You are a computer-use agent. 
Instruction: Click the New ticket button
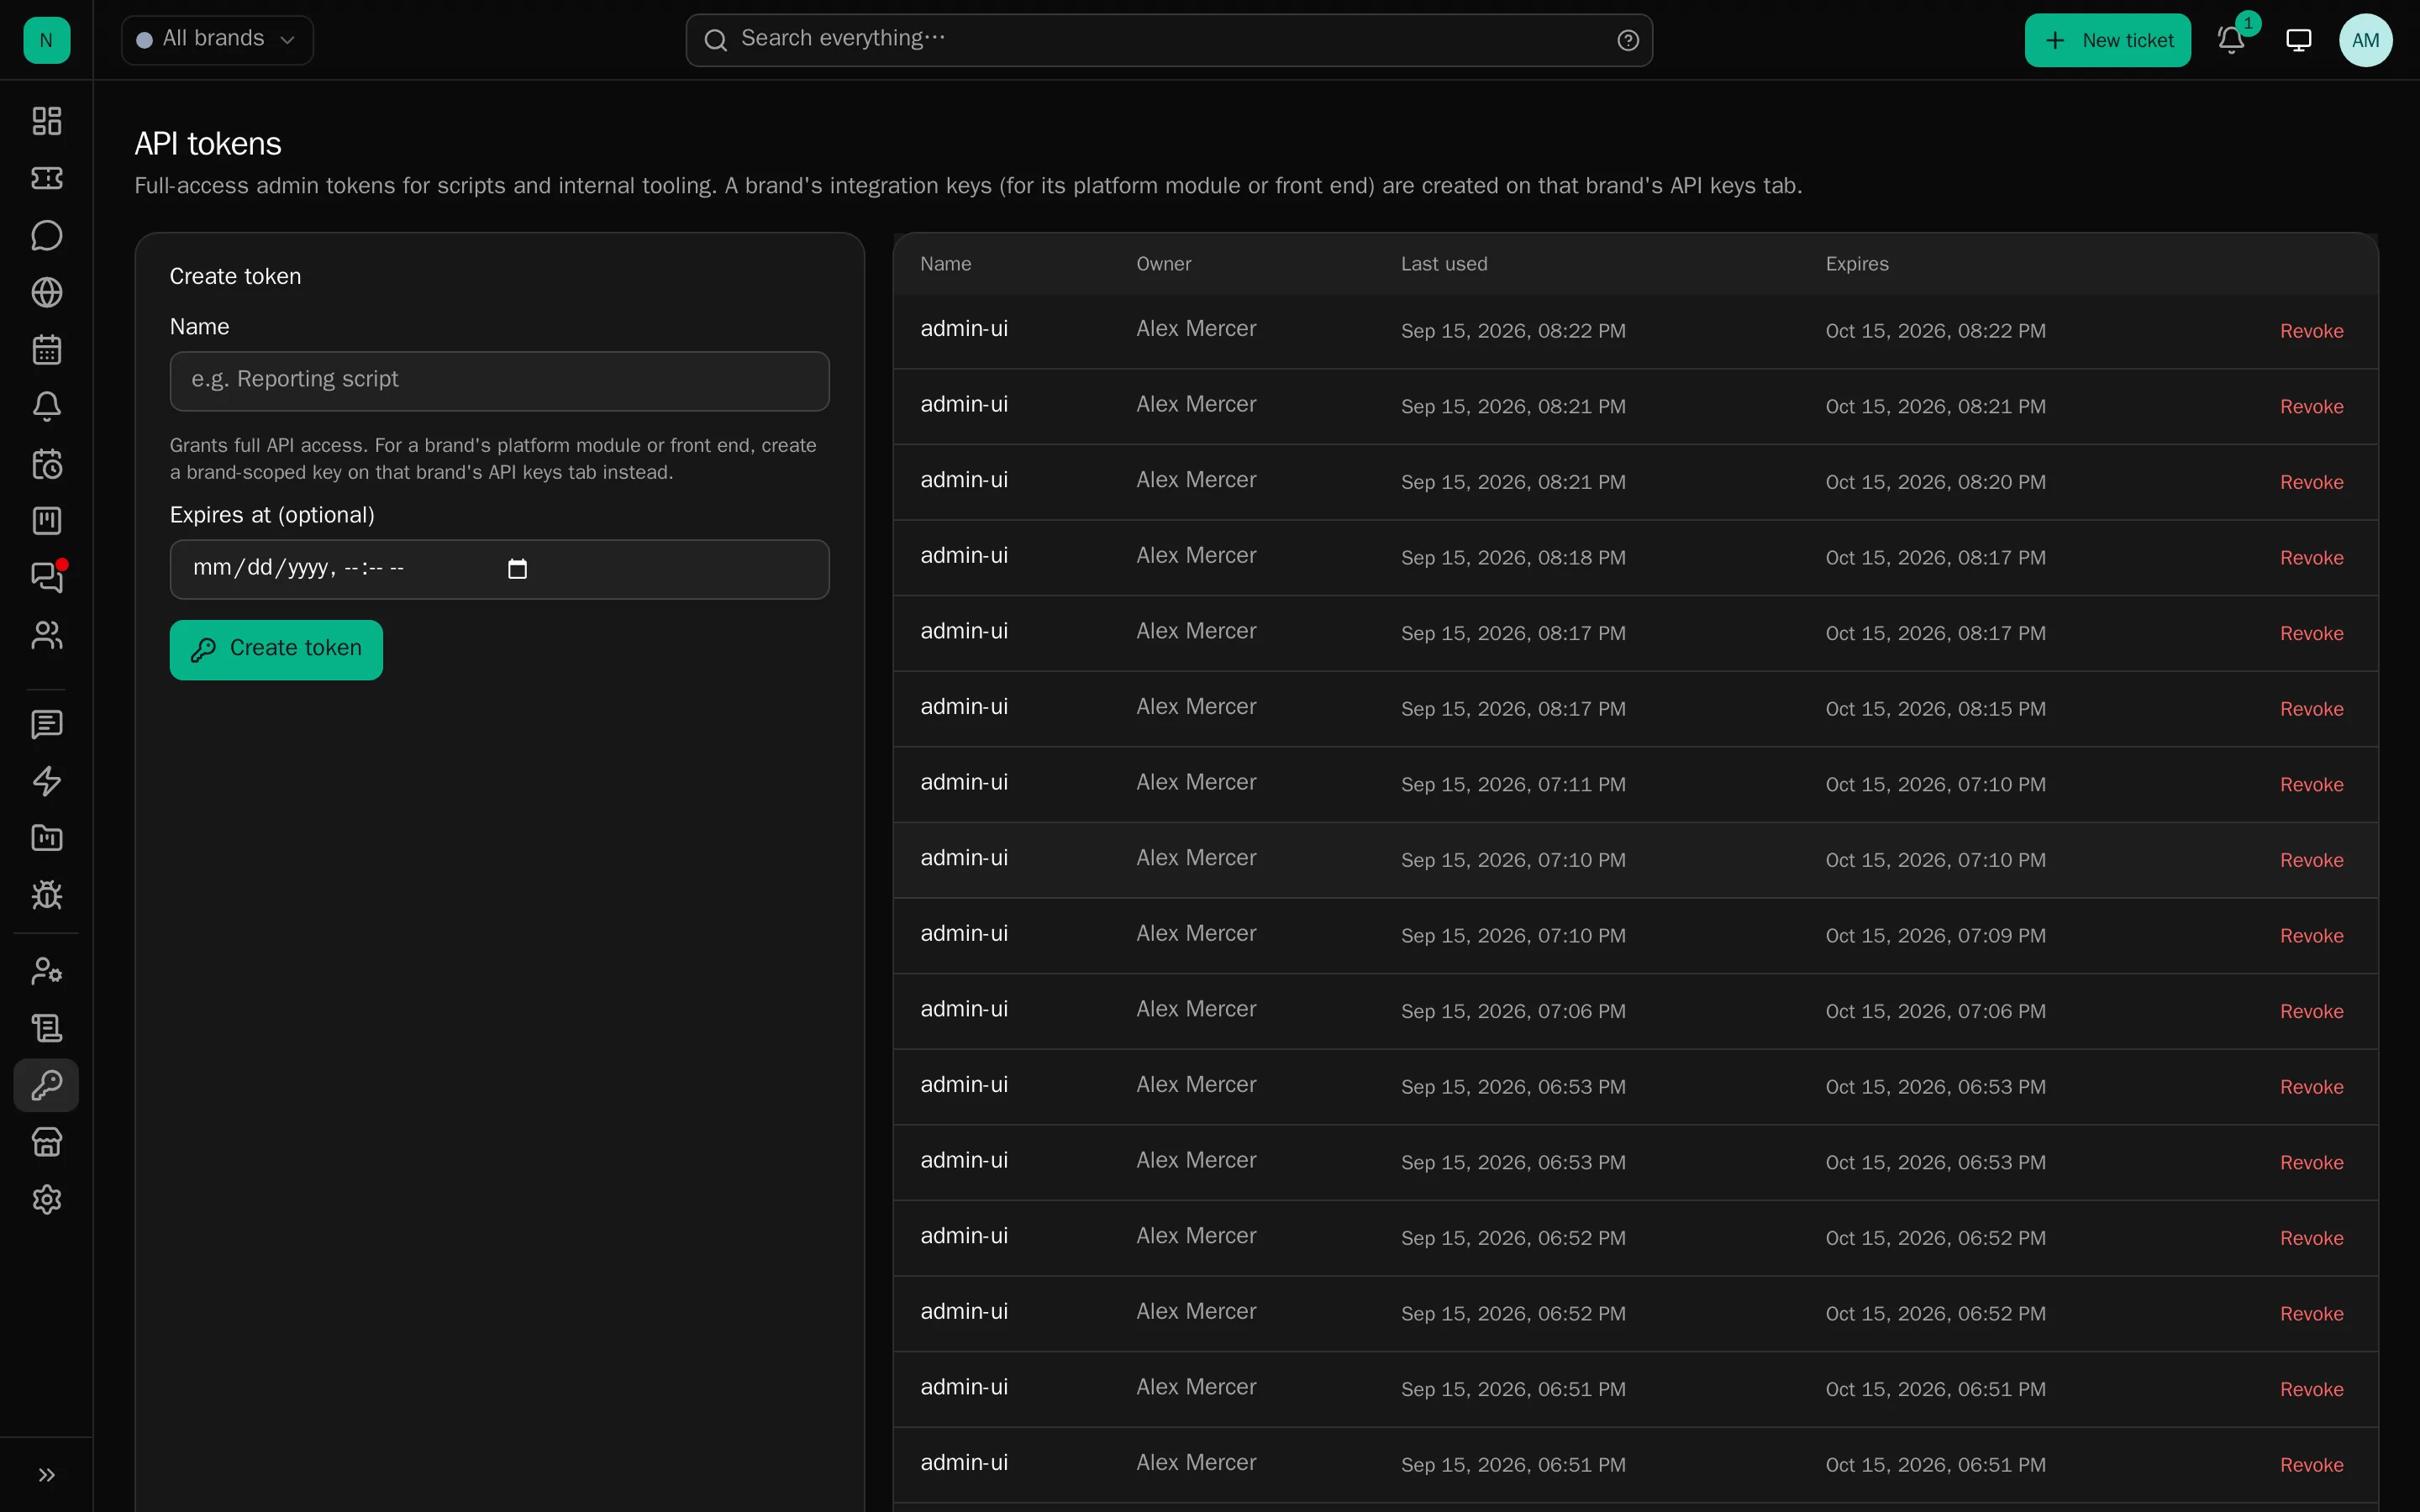(2108, 40)
